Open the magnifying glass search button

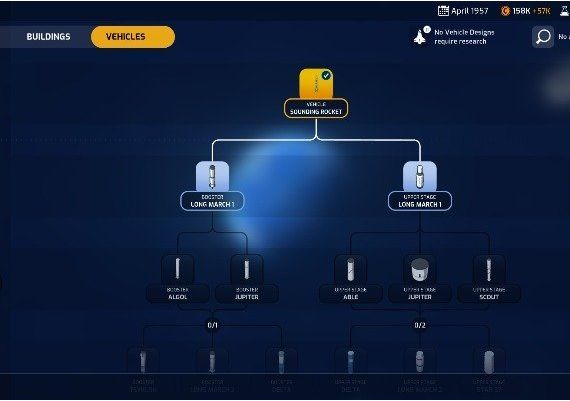click(543, 37)
